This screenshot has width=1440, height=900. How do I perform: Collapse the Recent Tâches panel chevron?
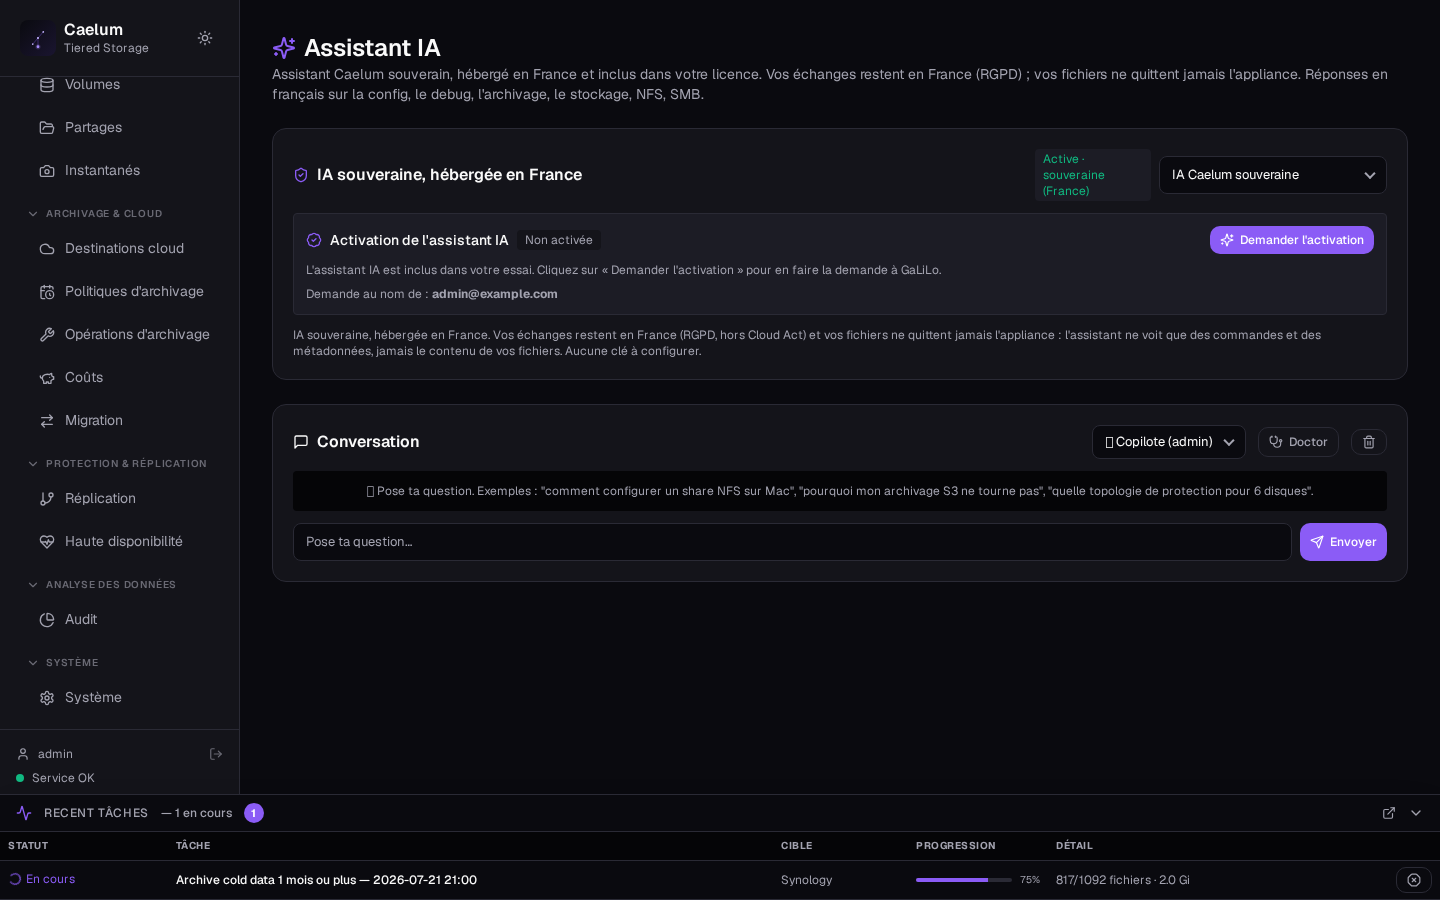click(1416, 813)
